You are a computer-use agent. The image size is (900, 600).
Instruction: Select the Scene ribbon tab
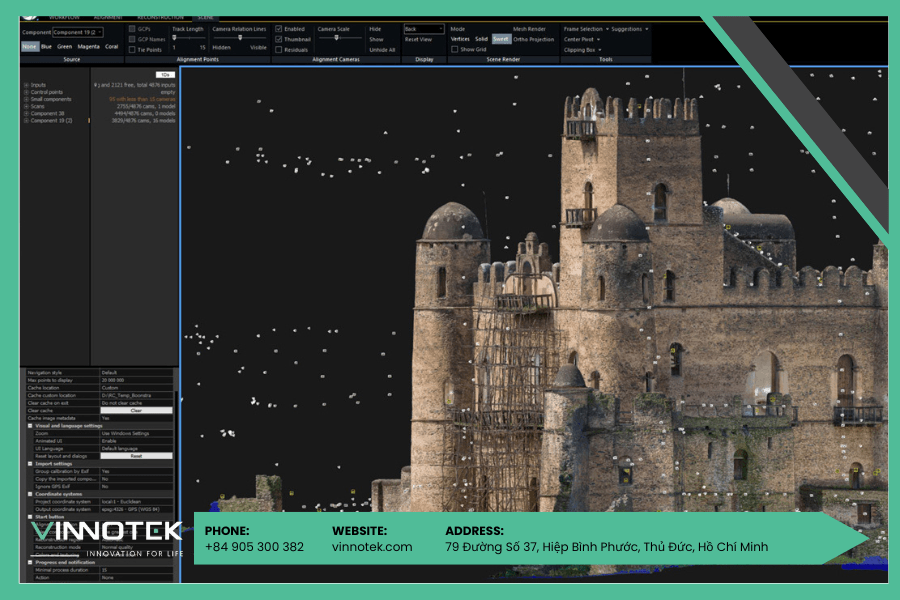point(205,18)
